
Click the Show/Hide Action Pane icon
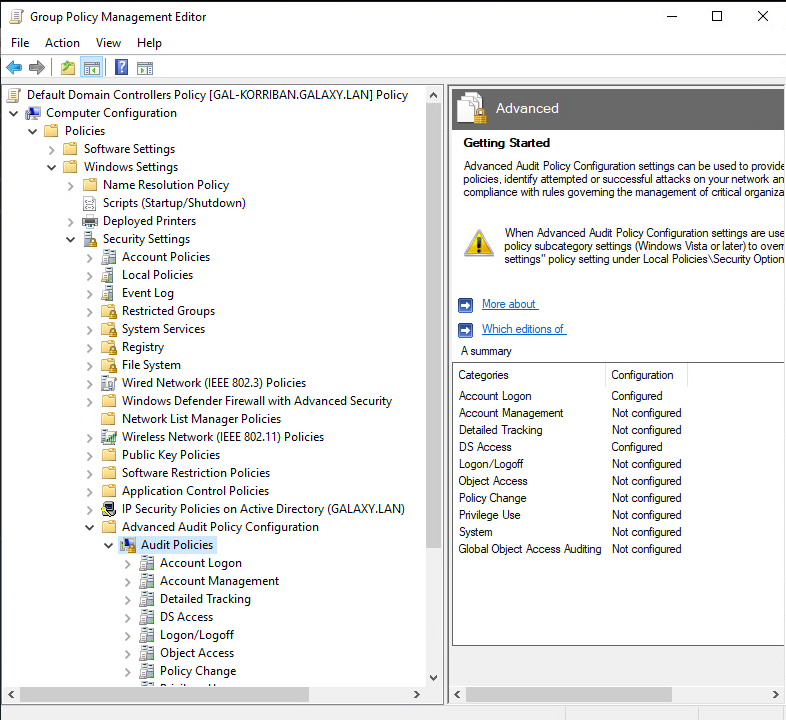[145, 68]
